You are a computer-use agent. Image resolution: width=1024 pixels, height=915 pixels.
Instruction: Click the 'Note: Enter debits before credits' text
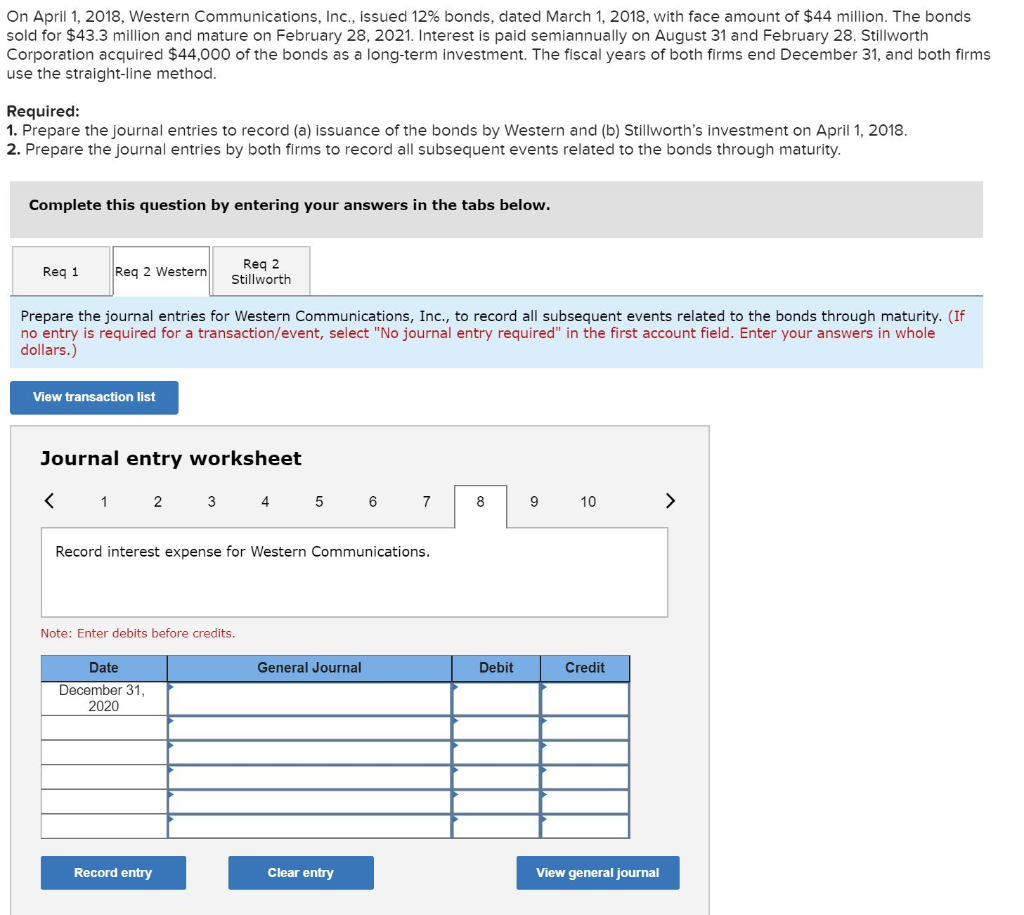[138, 634]
